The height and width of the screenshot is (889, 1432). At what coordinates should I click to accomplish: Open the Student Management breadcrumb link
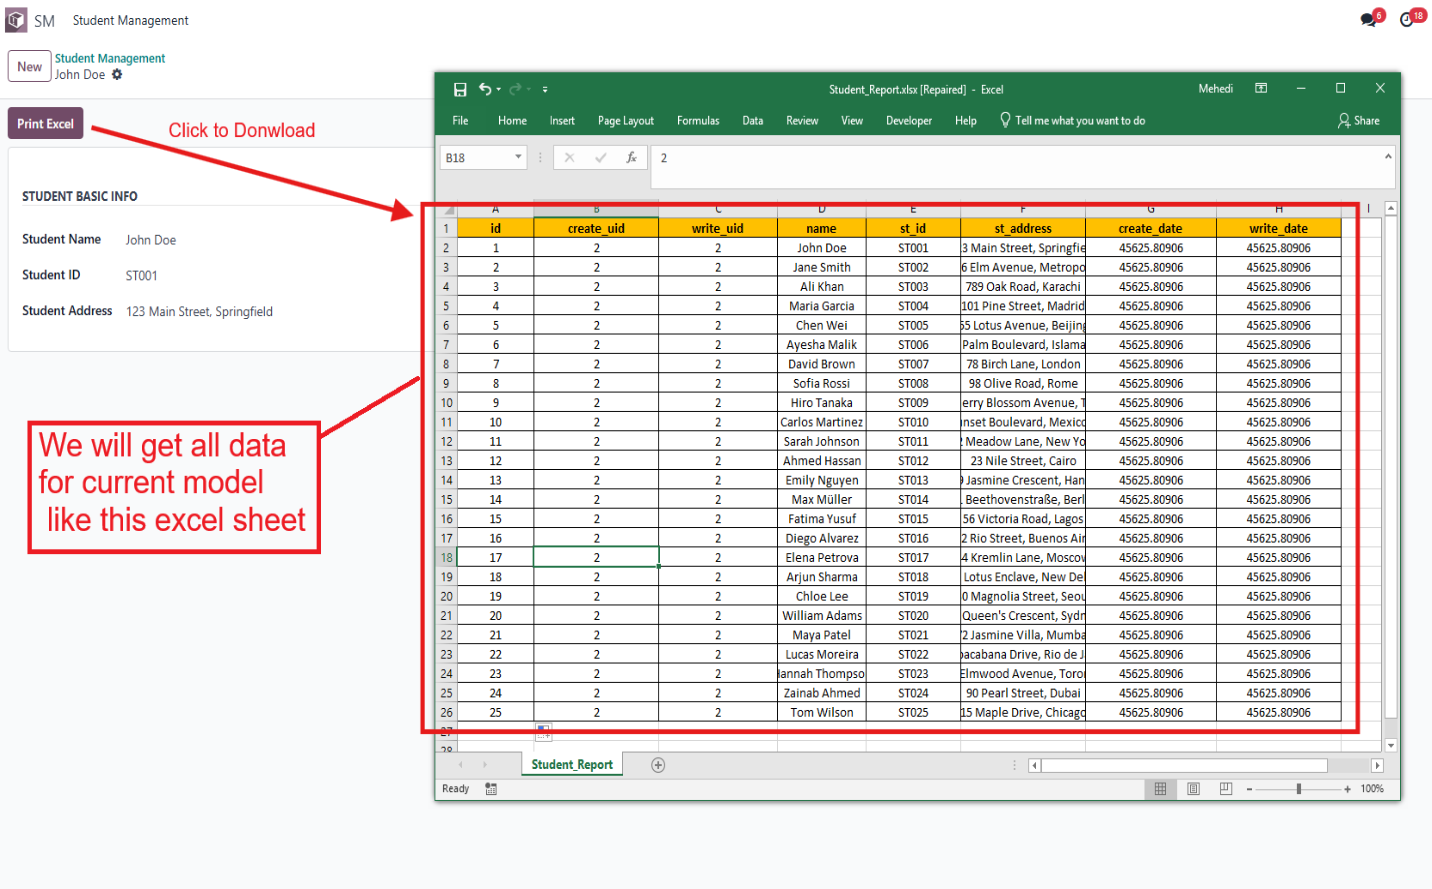point(110,58)
